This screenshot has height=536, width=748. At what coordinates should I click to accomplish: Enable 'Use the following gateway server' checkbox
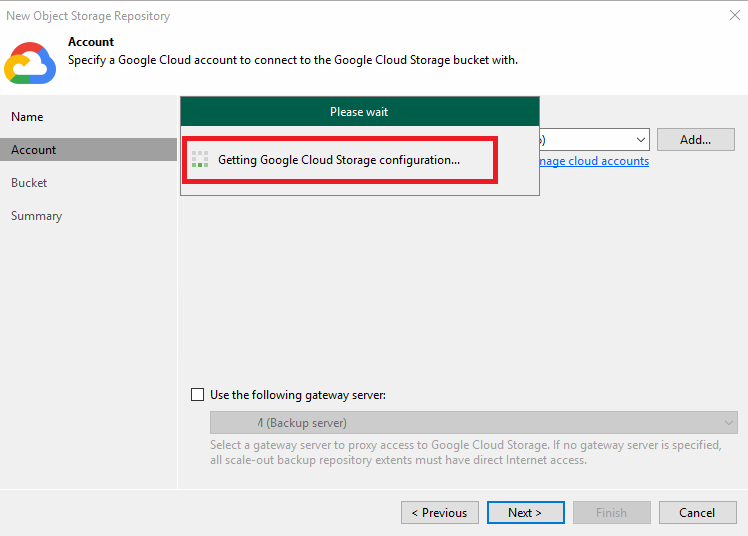click(x=197, y=395)
